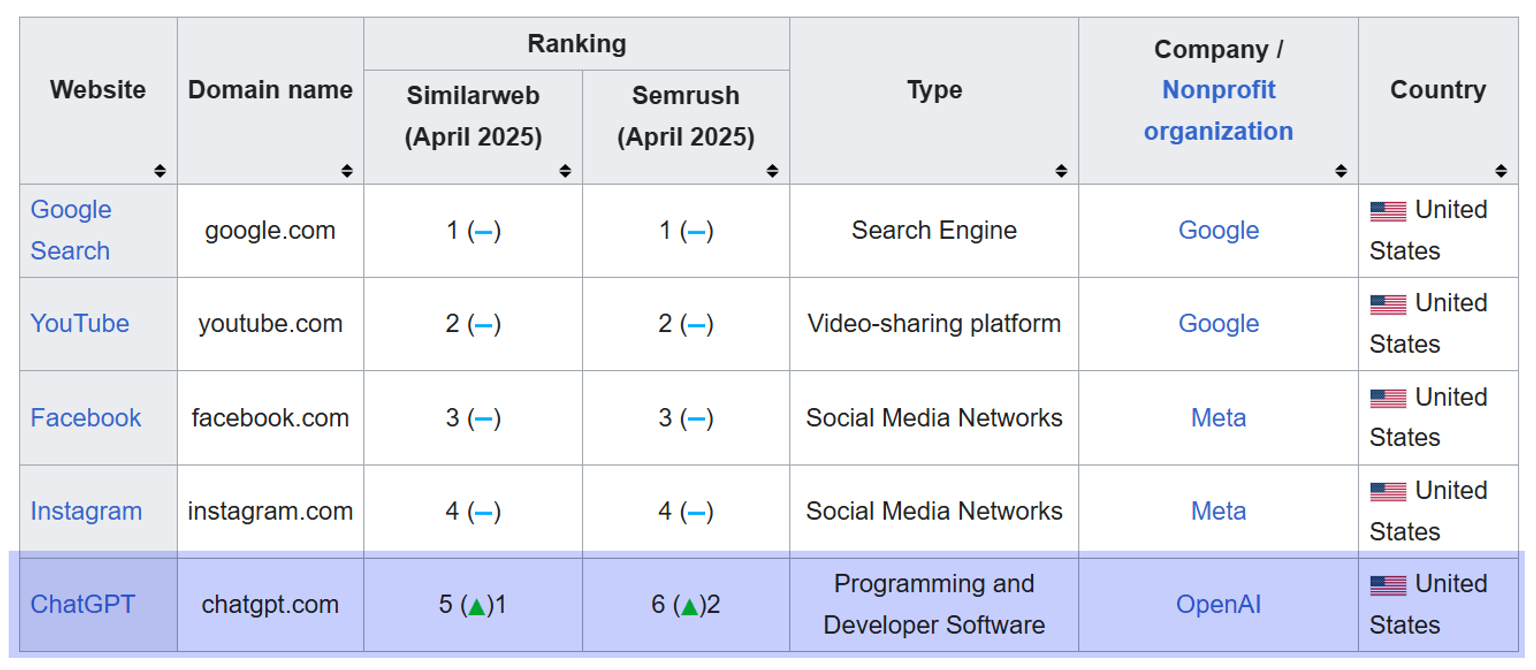Click the US flag in ChatGPT row
The image size is (1536, 670).
1388,585
